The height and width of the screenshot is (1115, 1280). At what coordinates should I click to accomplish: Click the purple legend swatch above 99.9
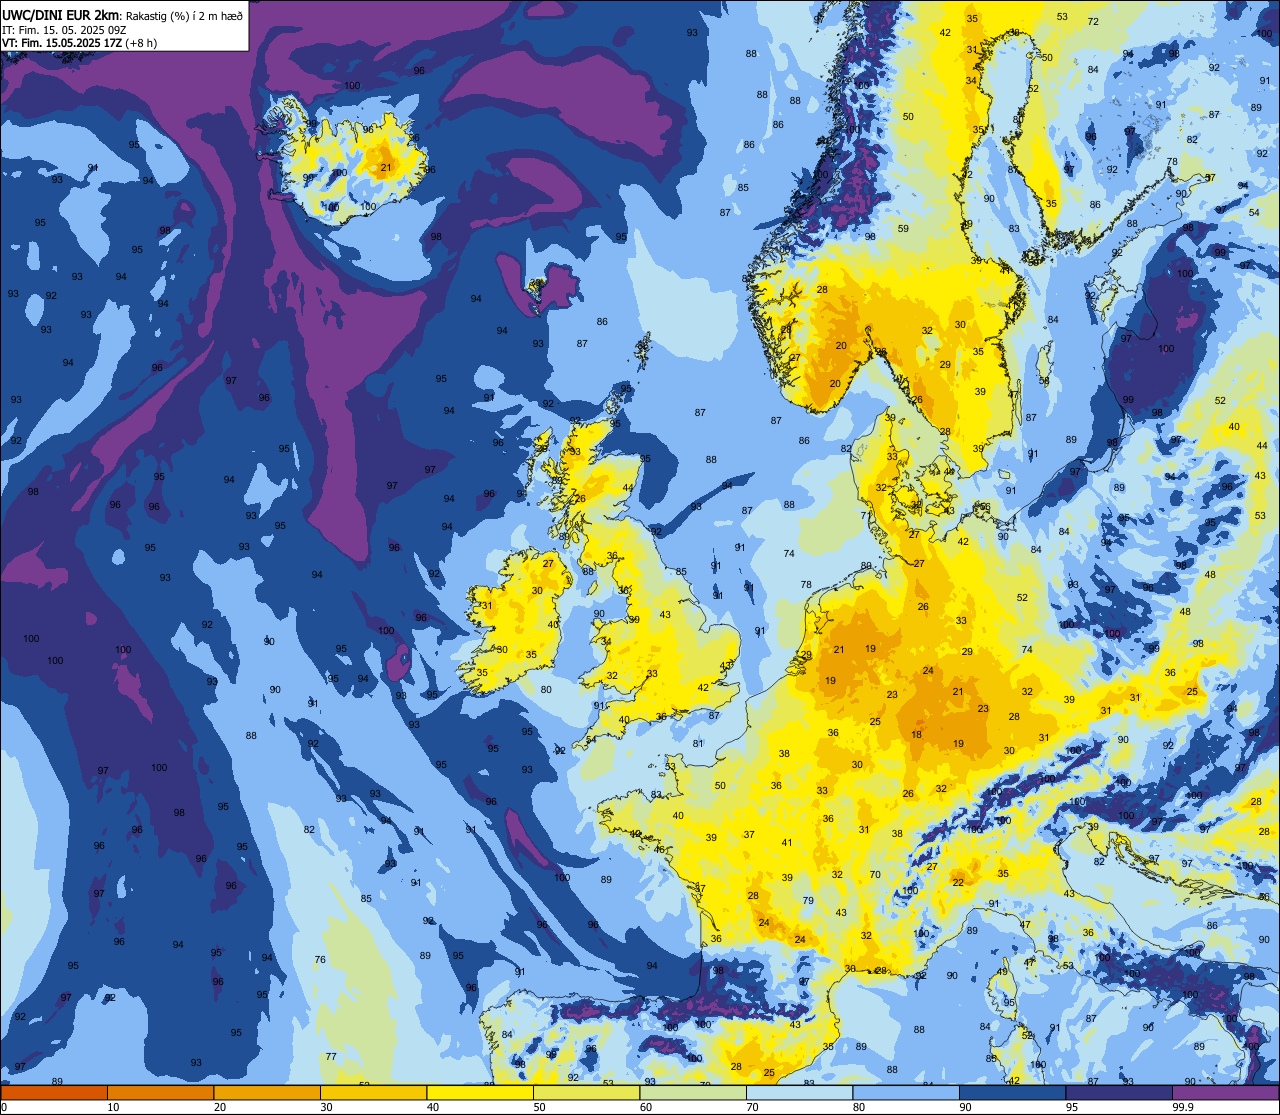pos(1225,1092)
